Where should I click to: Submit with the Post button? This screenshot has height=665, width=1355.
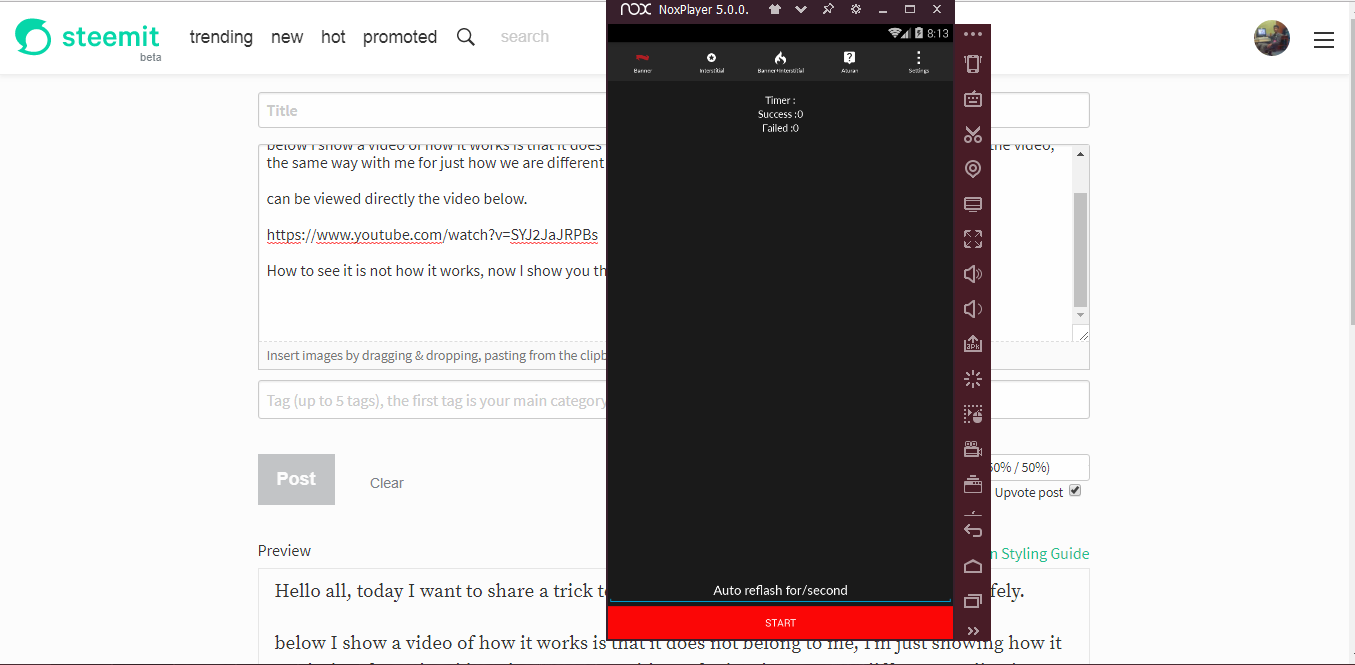tap(296, 479)
